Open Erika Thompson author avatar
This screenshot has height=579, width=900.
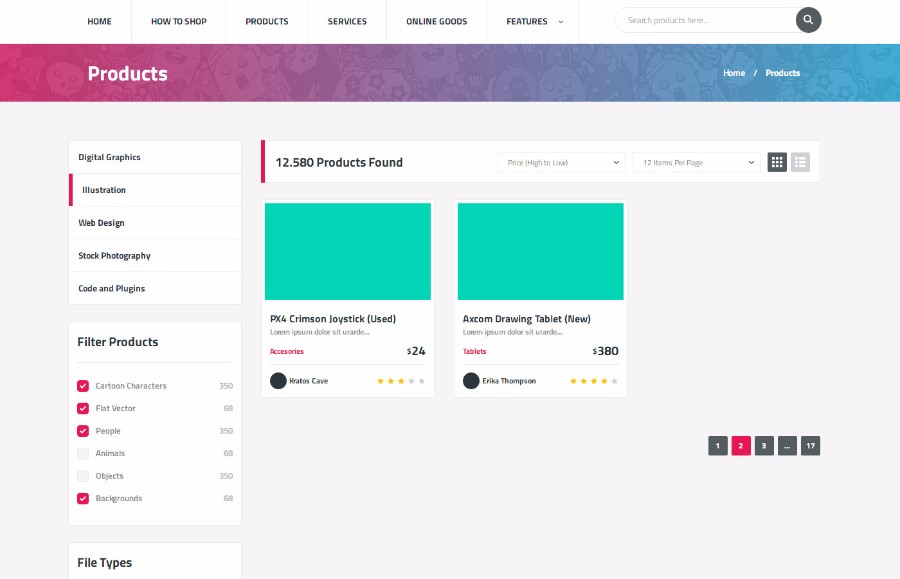pyautogui.click(x=471, y=381)
